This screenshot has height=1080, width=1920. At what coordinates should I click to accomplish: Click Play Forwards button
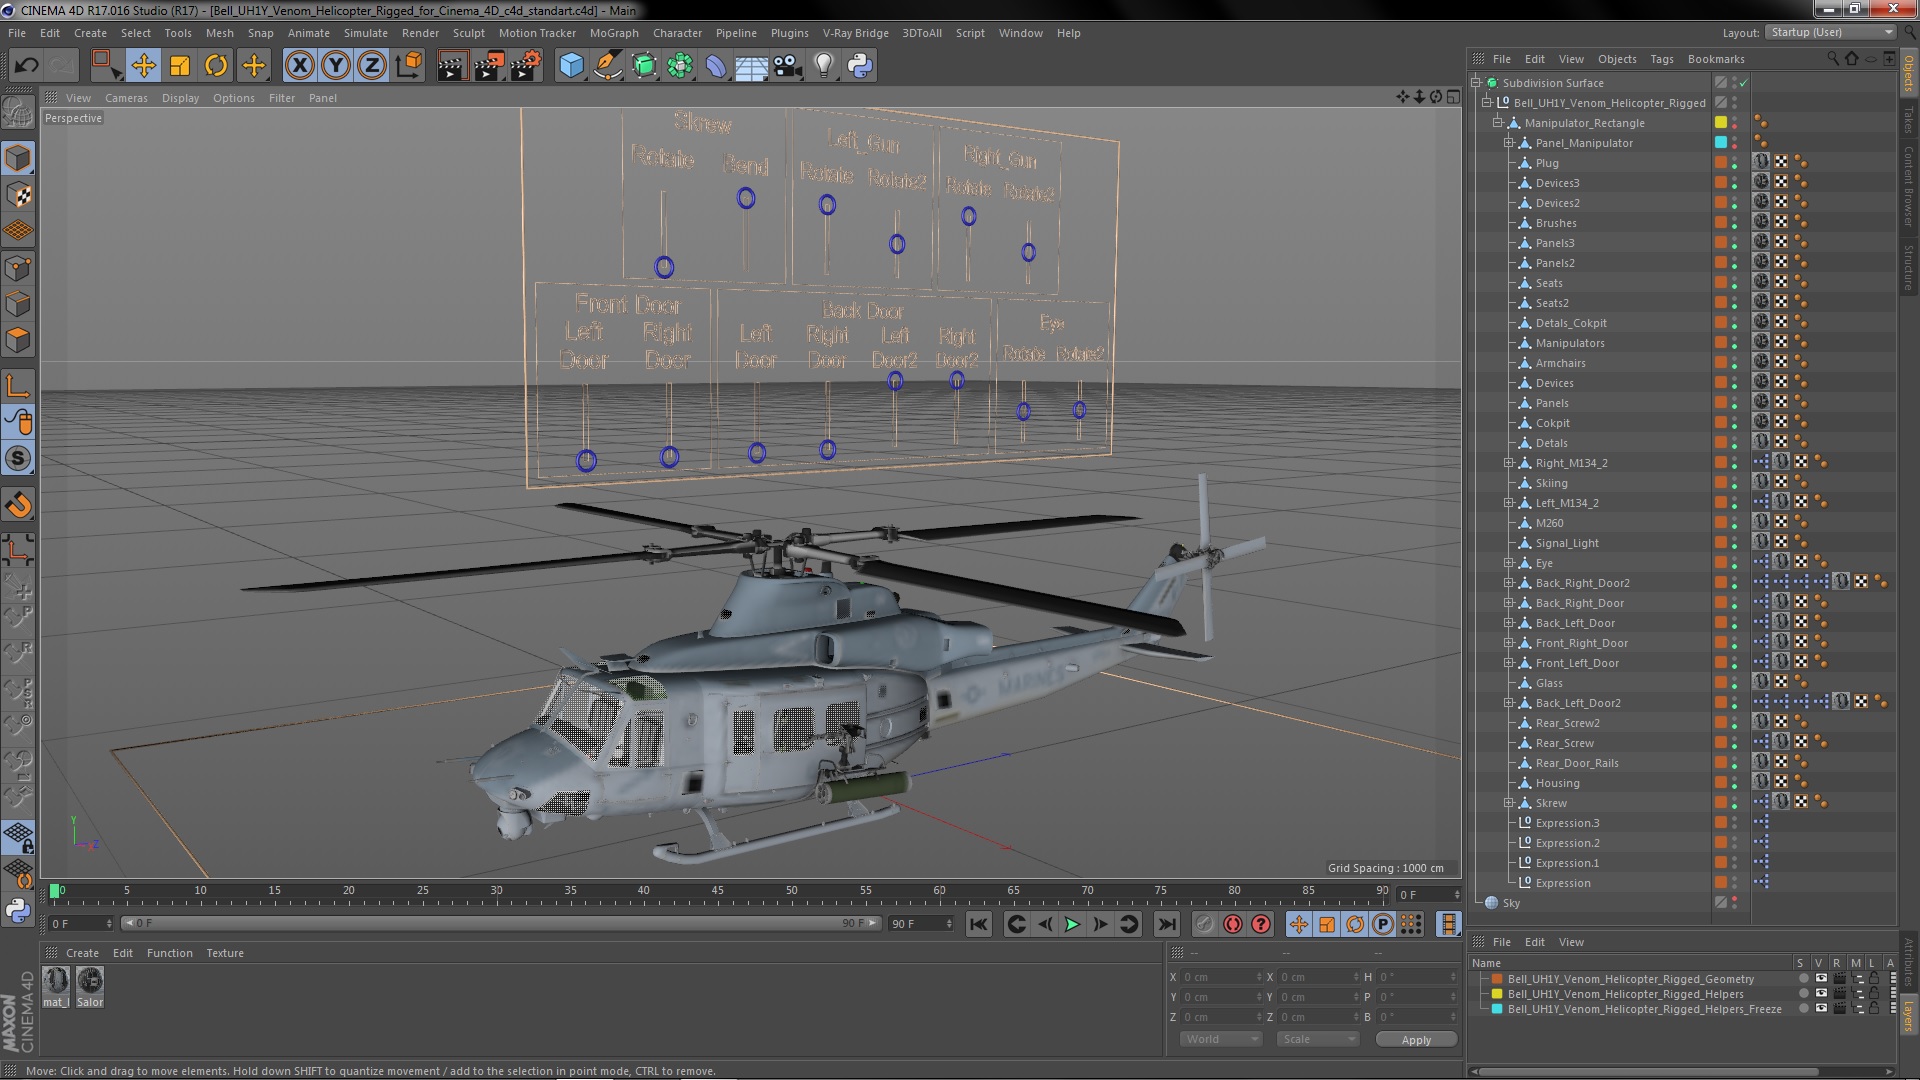[x=1072, y=925]
